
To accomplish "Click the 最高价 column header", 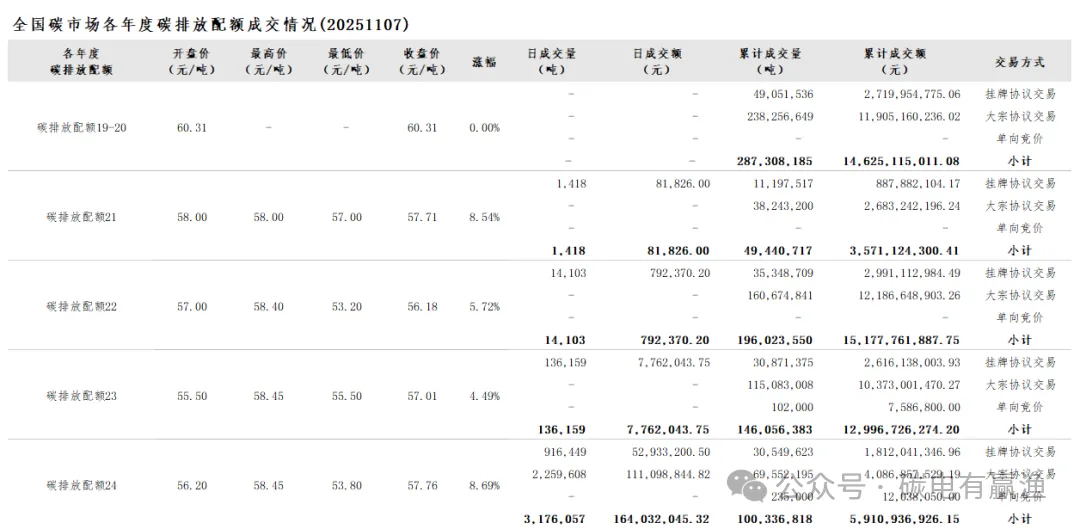I will 268,61.
